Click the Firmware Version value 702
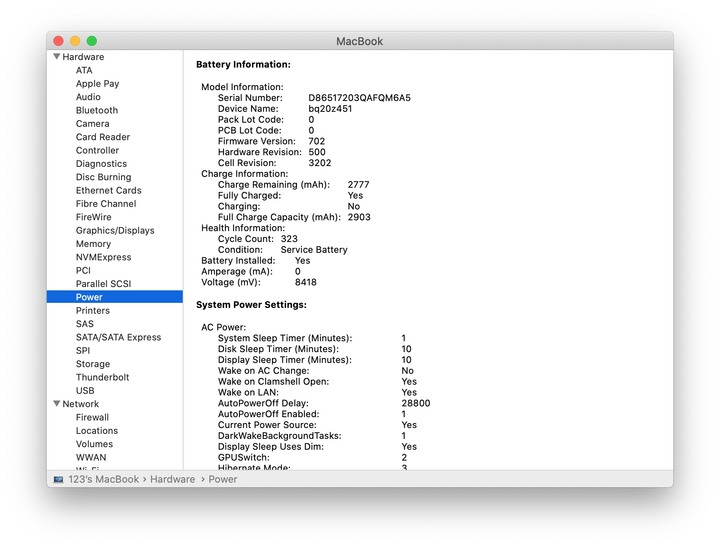Screen dimensions: 720x549 click(316, 141)
